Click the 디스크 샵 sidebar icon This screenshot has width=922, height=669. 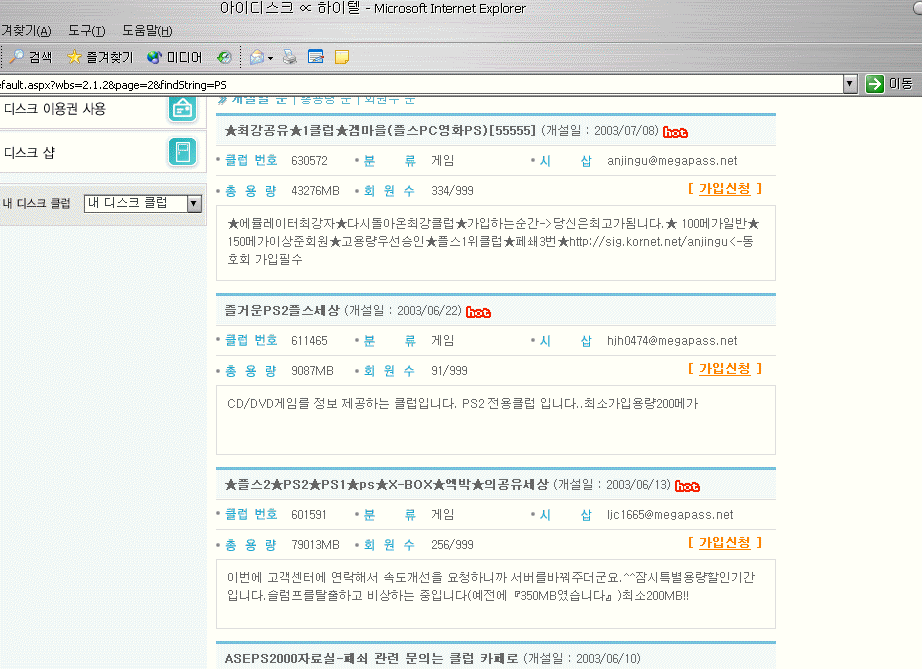click(x=182, y=152)
